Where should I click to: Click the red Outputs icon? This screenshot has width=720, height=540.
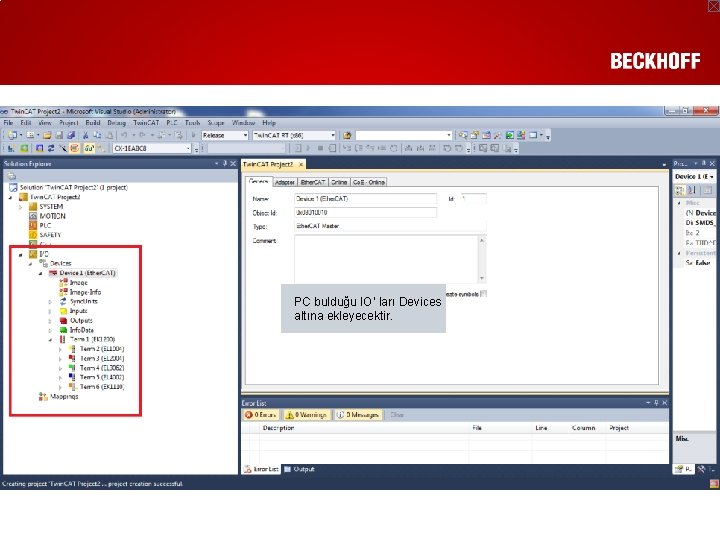coord(63,321)
